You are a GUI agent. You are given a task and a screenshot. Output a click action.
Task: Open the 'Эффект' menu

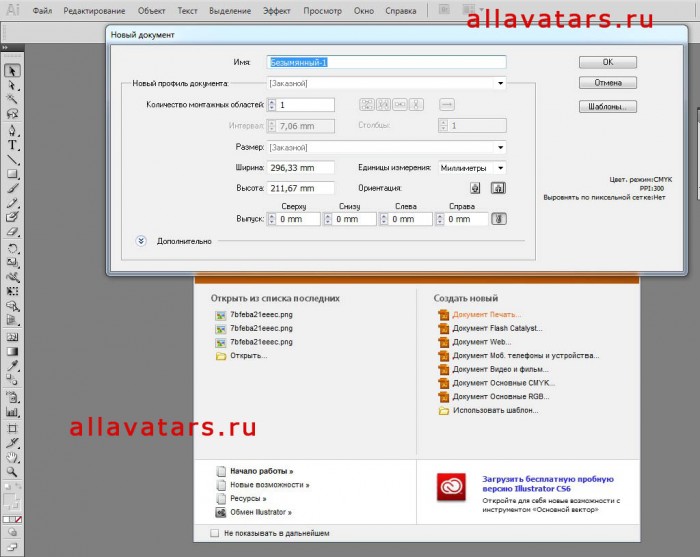coord(277,11)
